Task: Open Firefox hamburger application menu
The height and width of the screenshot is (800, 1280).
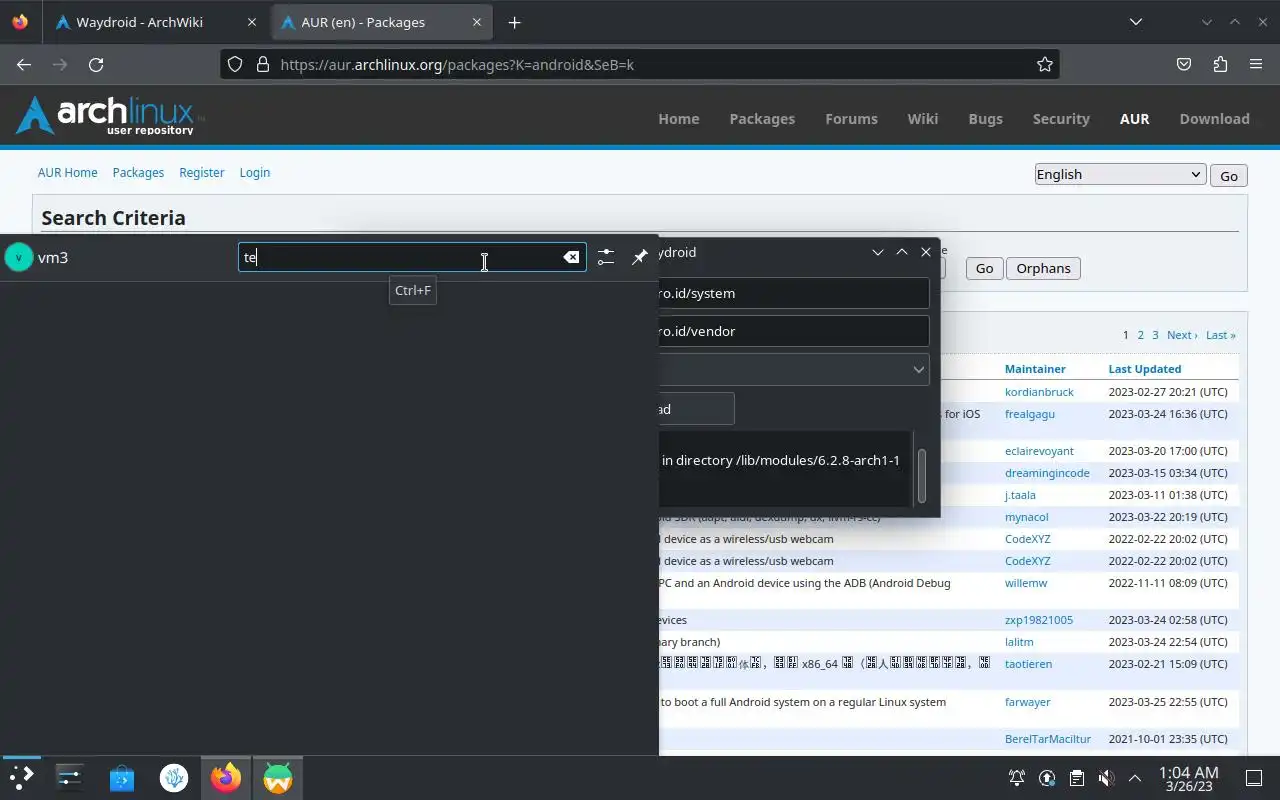Action: point(1256,64)
